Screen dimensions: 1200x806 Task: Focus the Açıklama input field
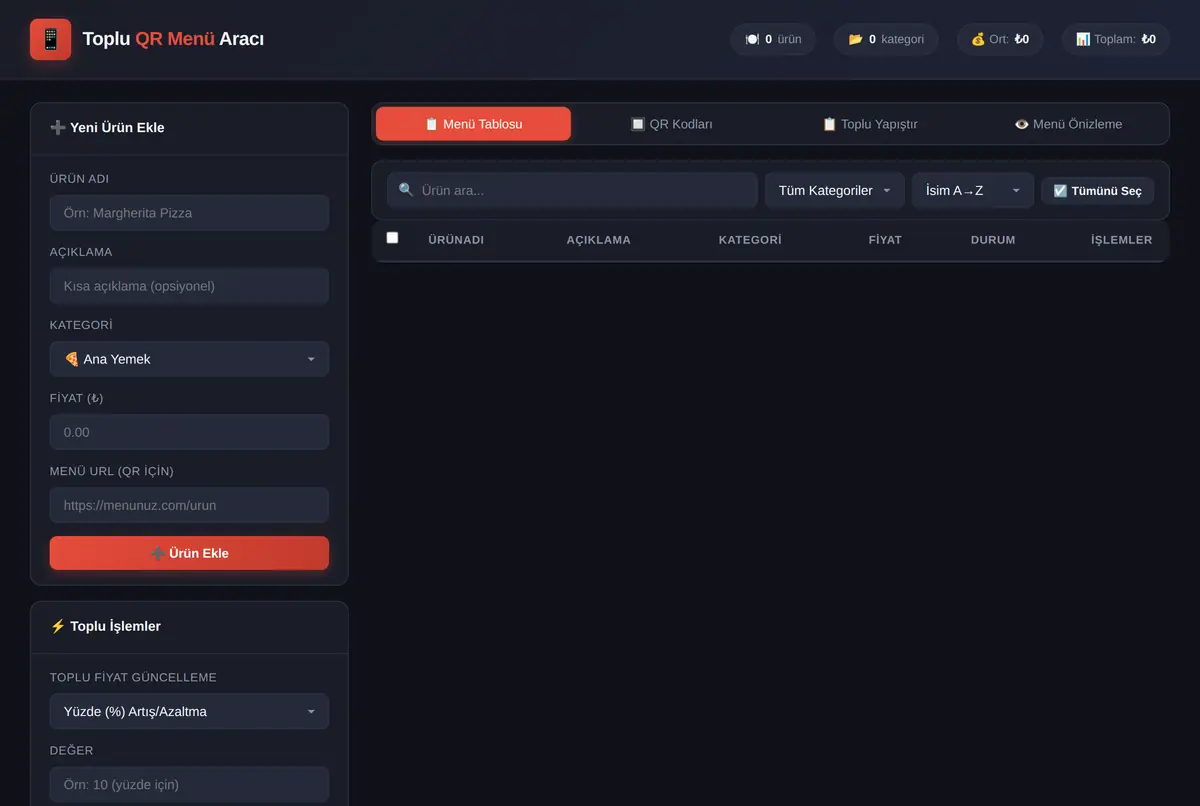(189, 286)
